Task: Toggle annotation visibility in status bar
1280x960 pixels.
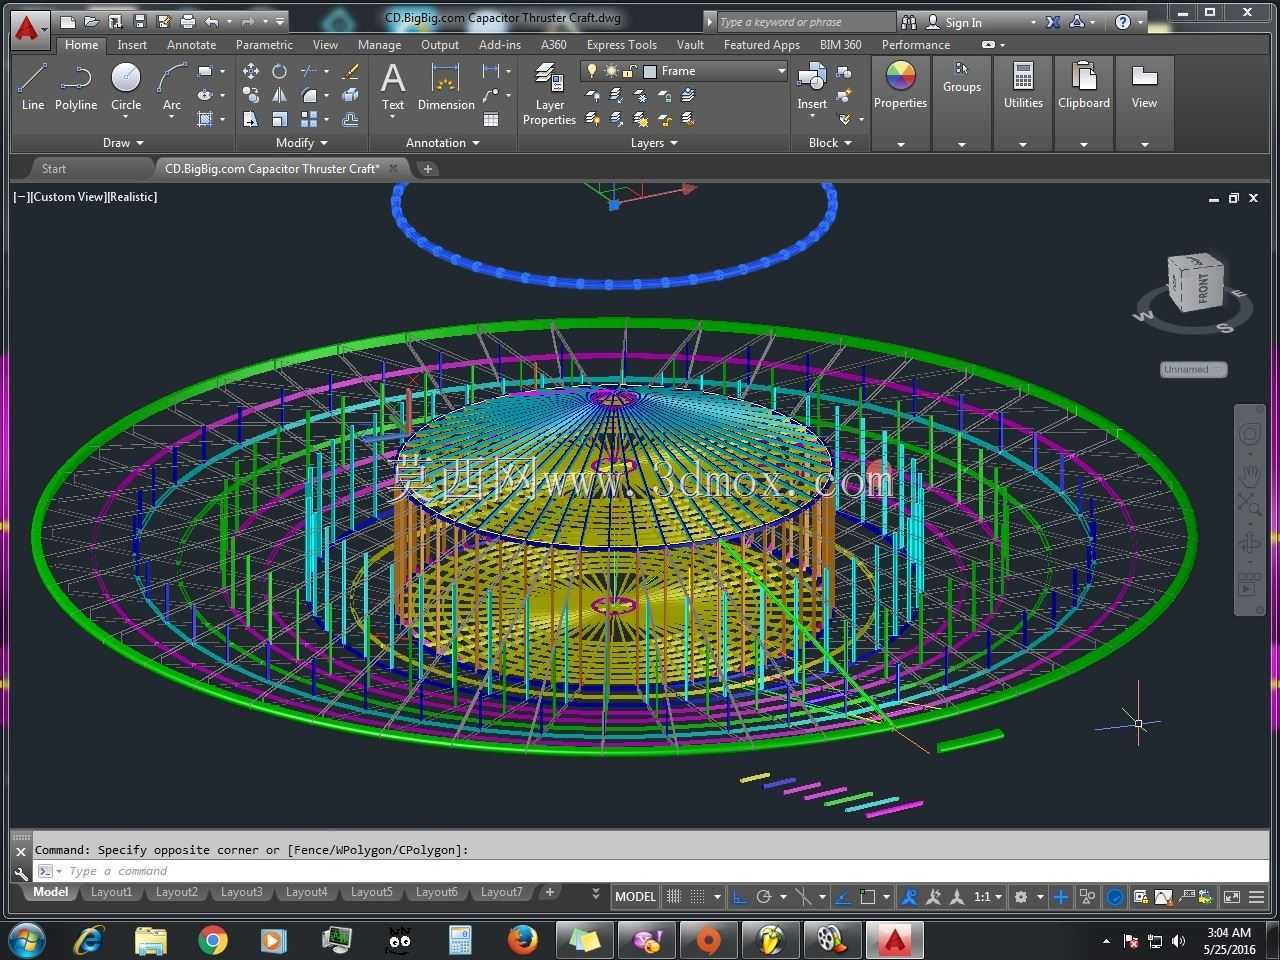Action: (908, 897)
